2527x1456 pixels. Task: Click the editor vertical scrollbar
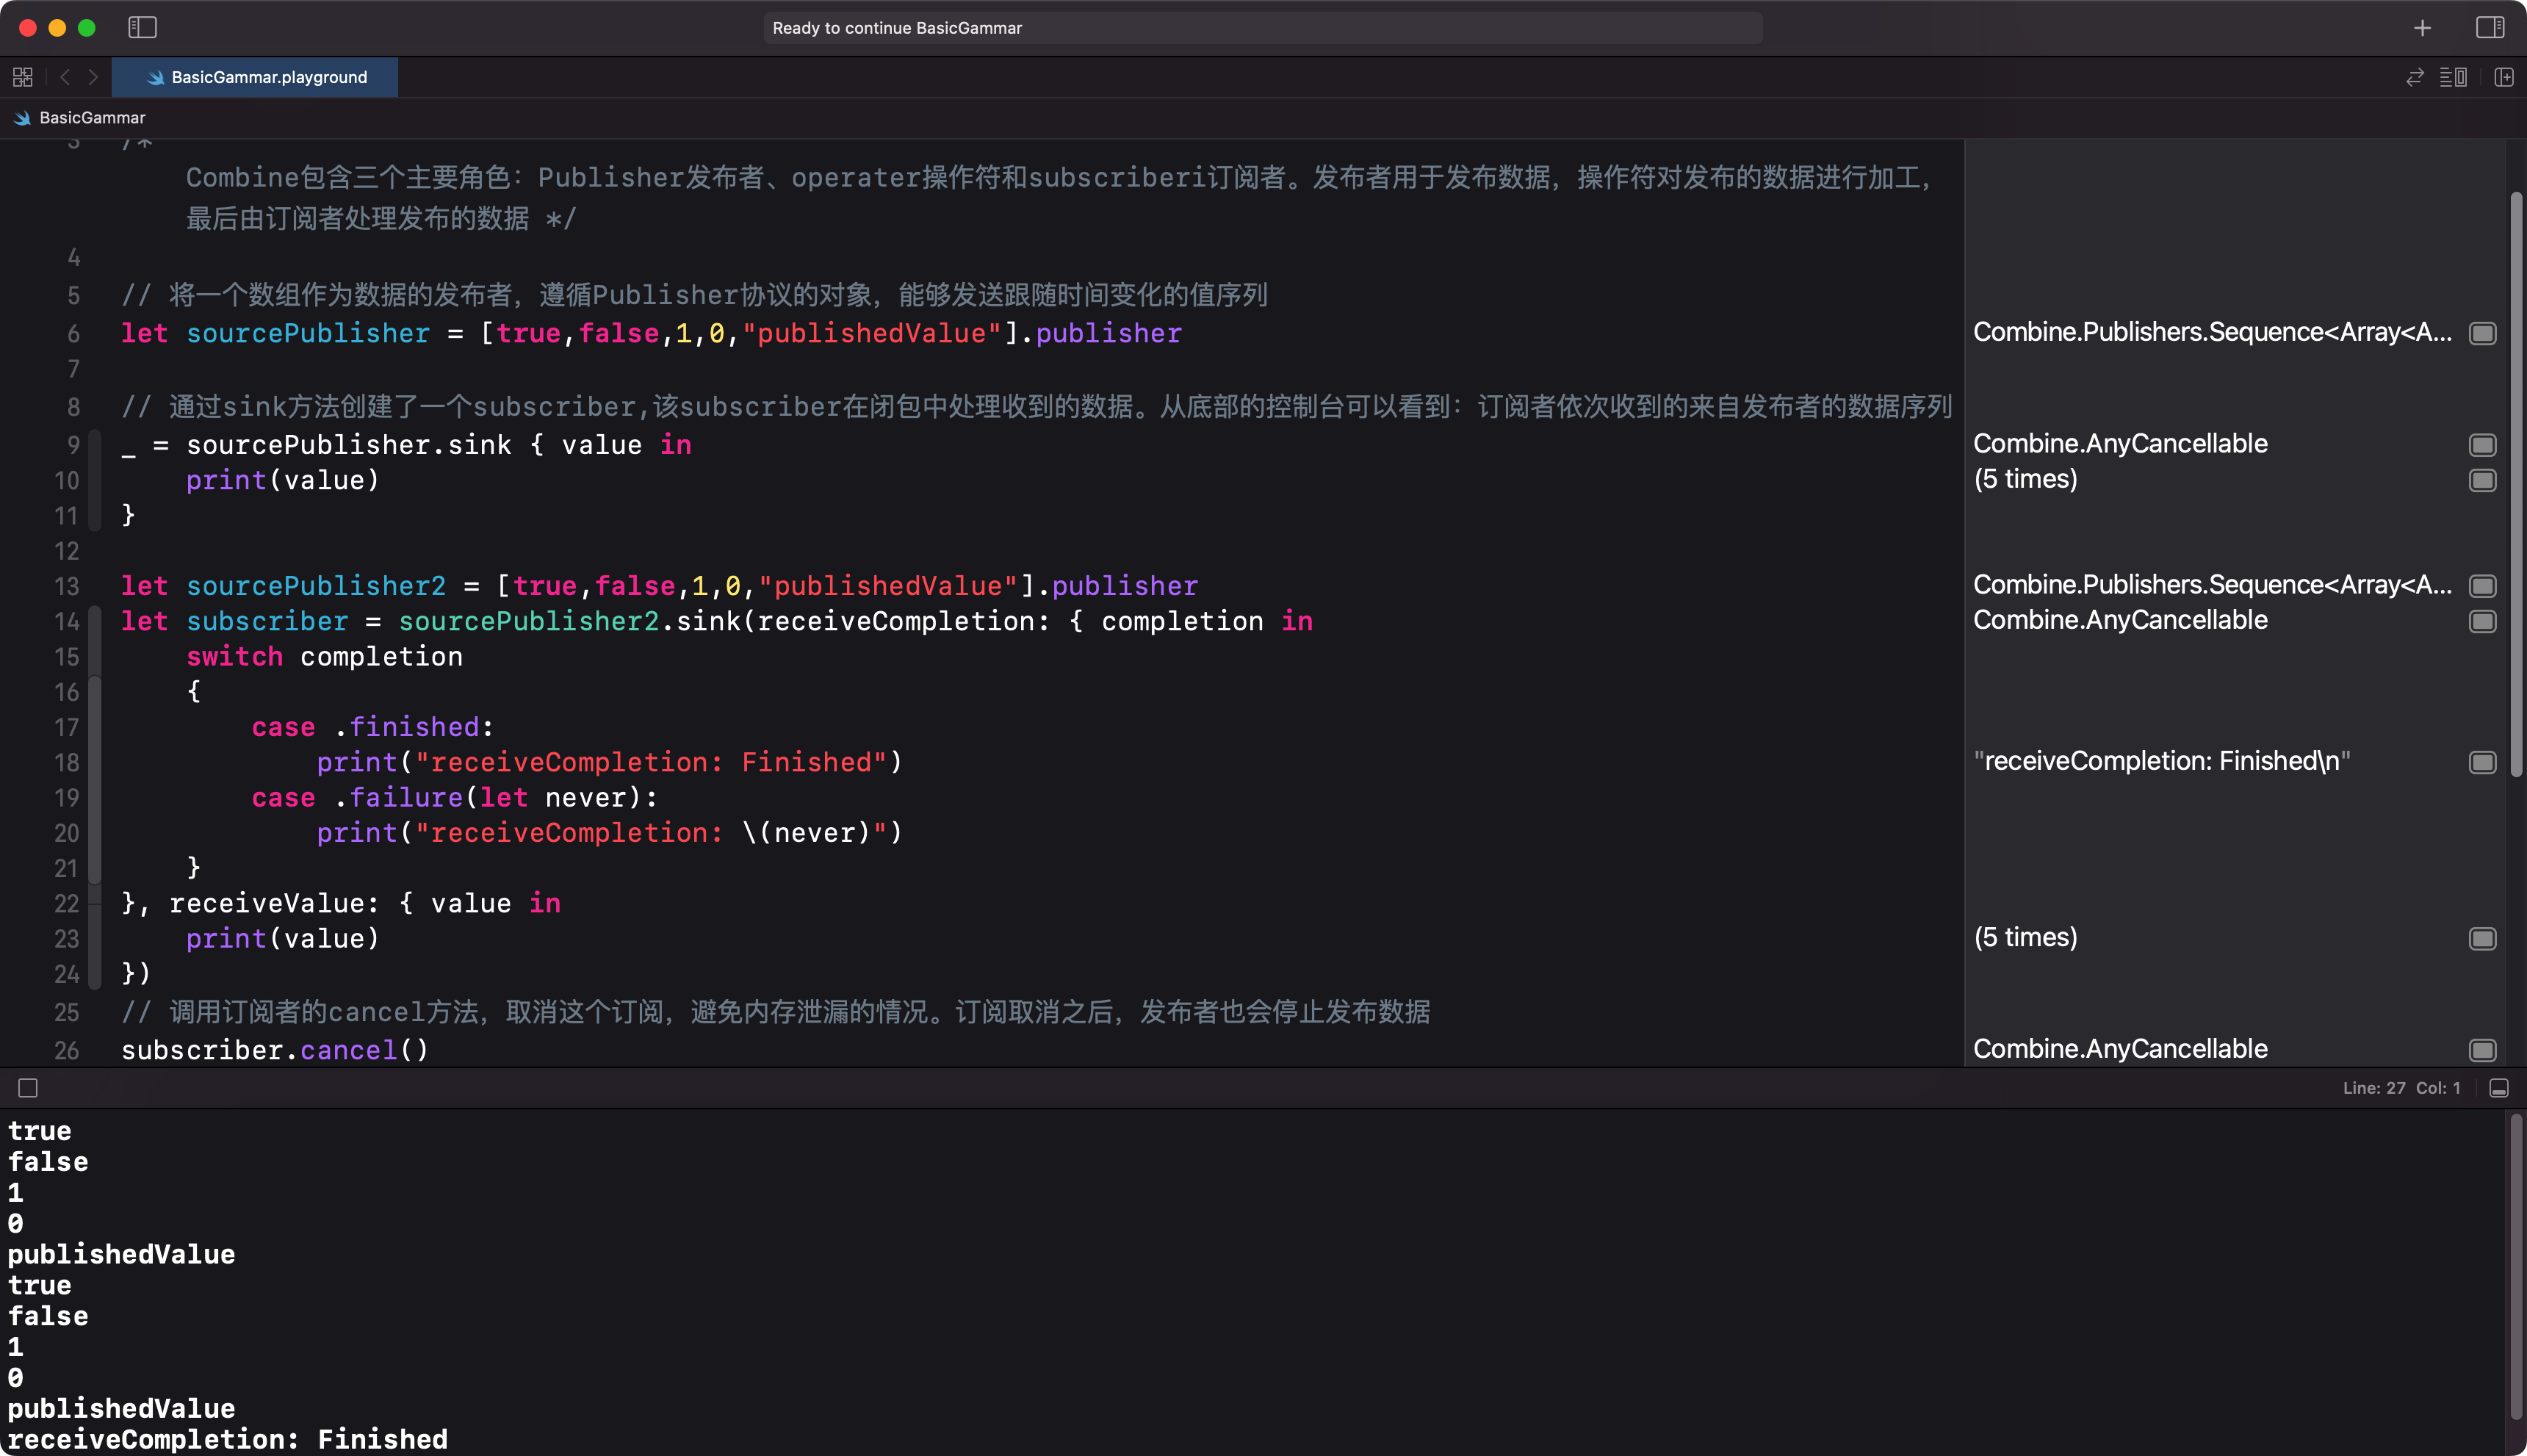(2516, 485)
